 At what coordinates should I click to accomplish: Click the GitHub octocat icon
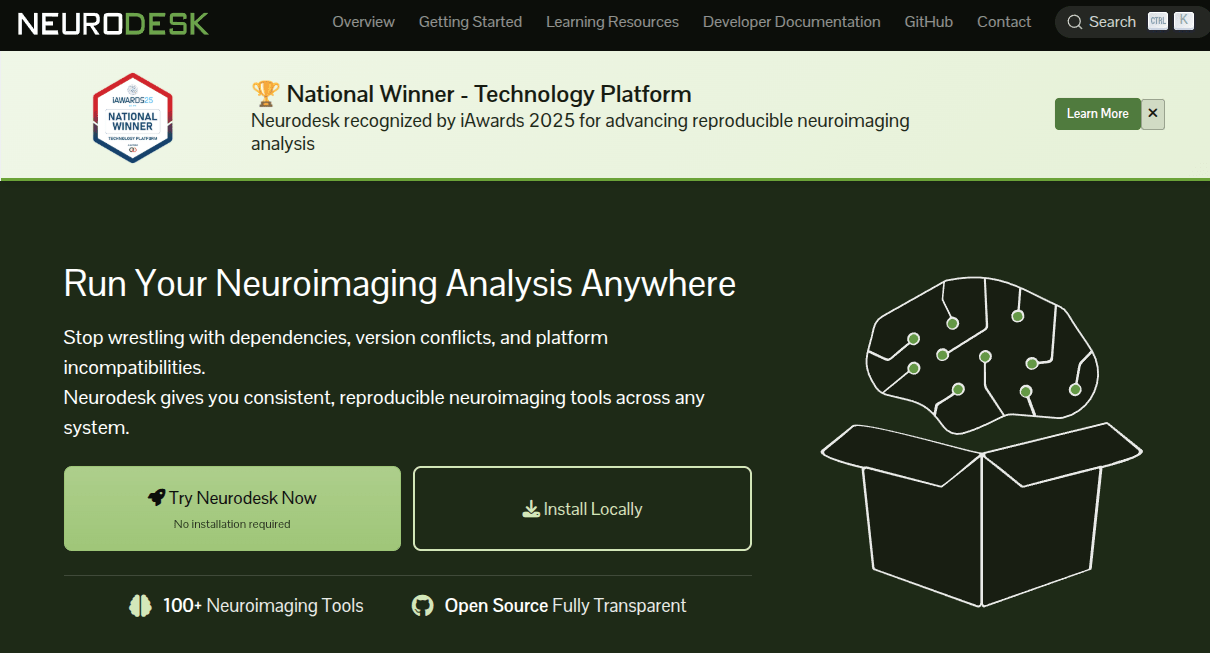(x=422, y=606)
